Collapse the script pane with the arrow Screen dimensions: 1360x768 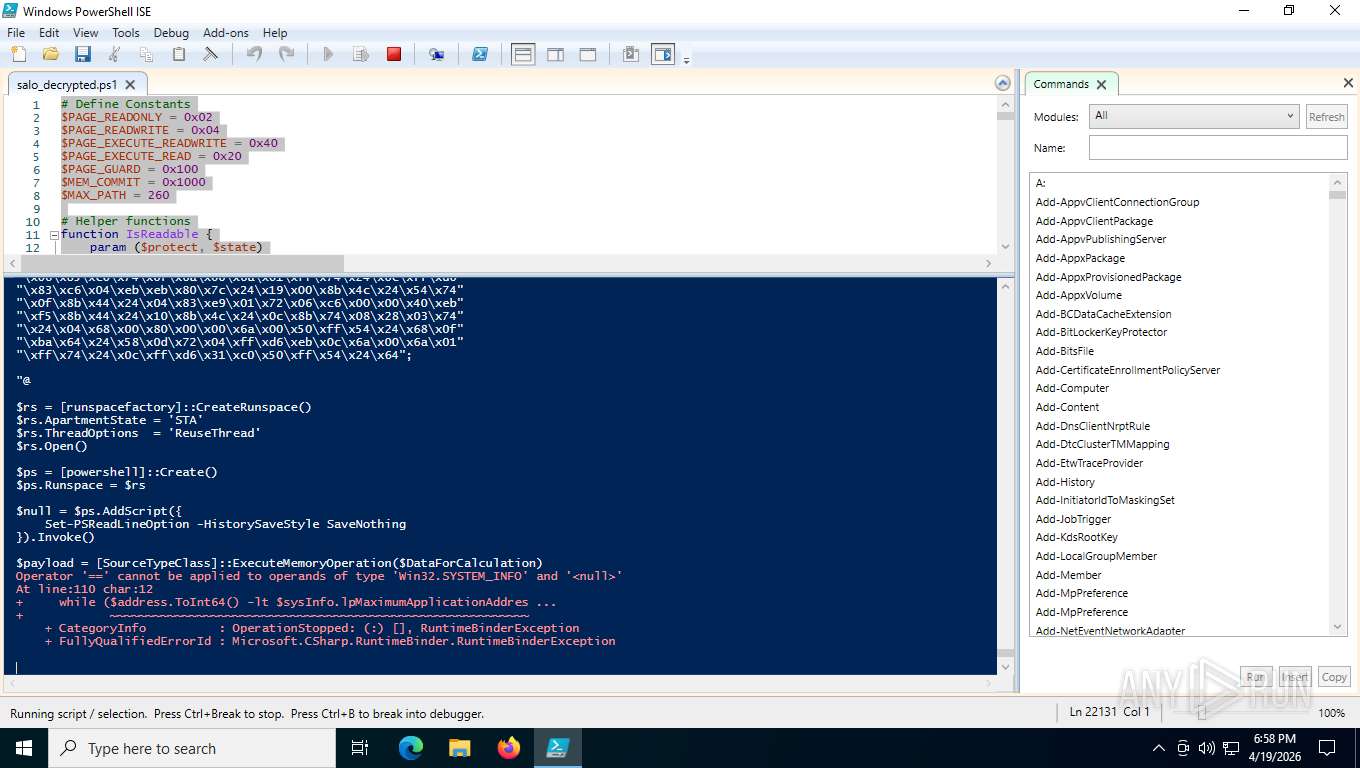[1002, 83]
